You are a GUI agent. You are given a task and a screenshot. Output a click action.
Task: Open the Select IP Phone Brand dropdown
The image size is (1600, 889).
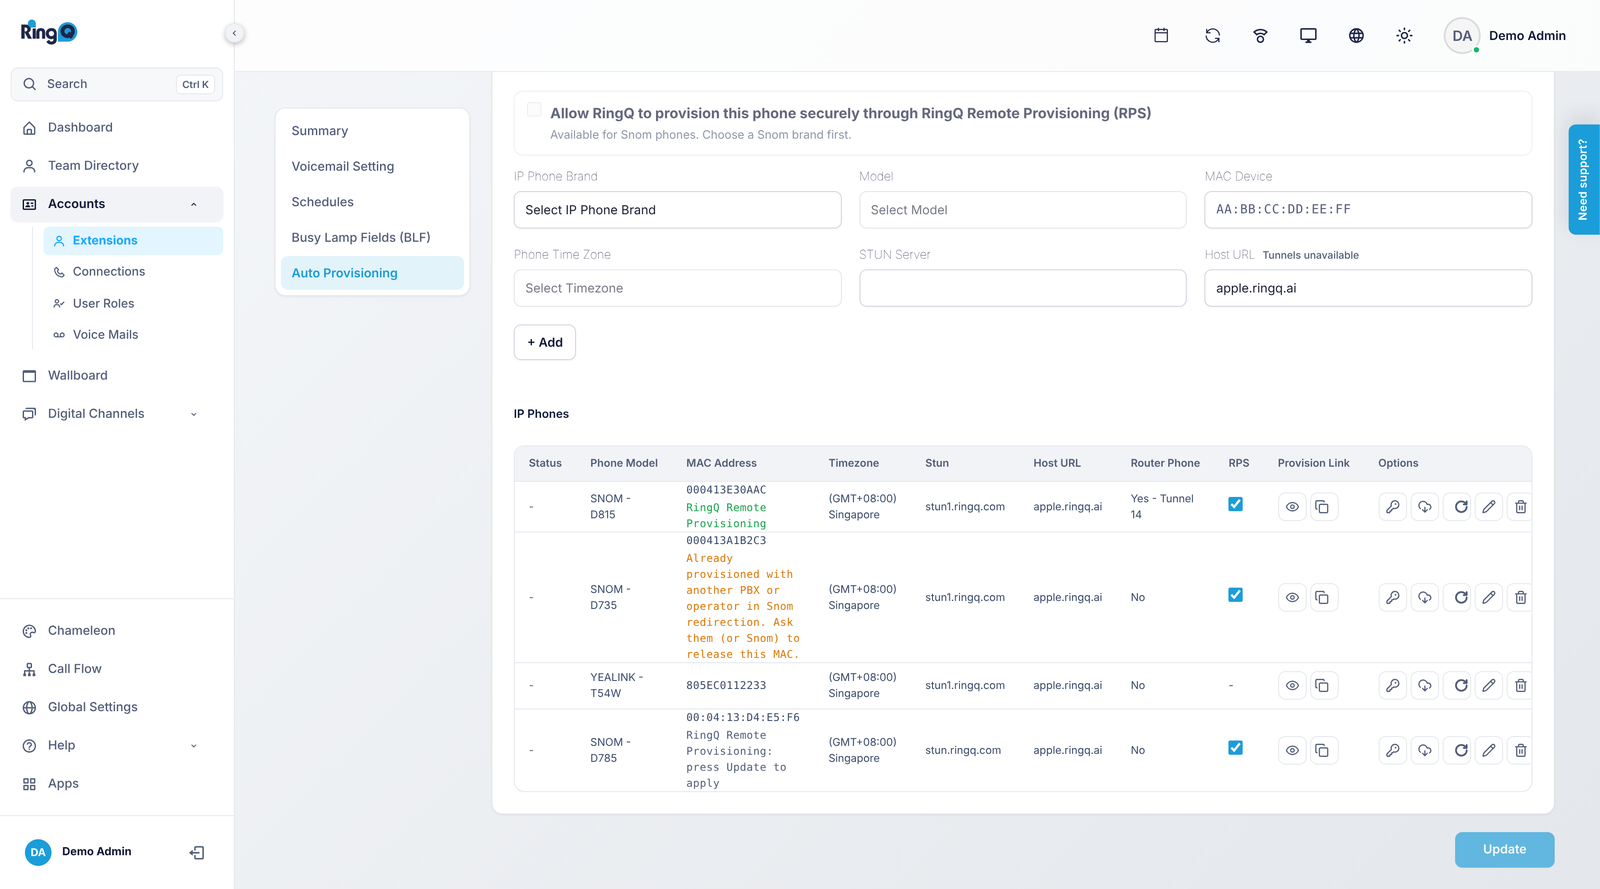677,210
